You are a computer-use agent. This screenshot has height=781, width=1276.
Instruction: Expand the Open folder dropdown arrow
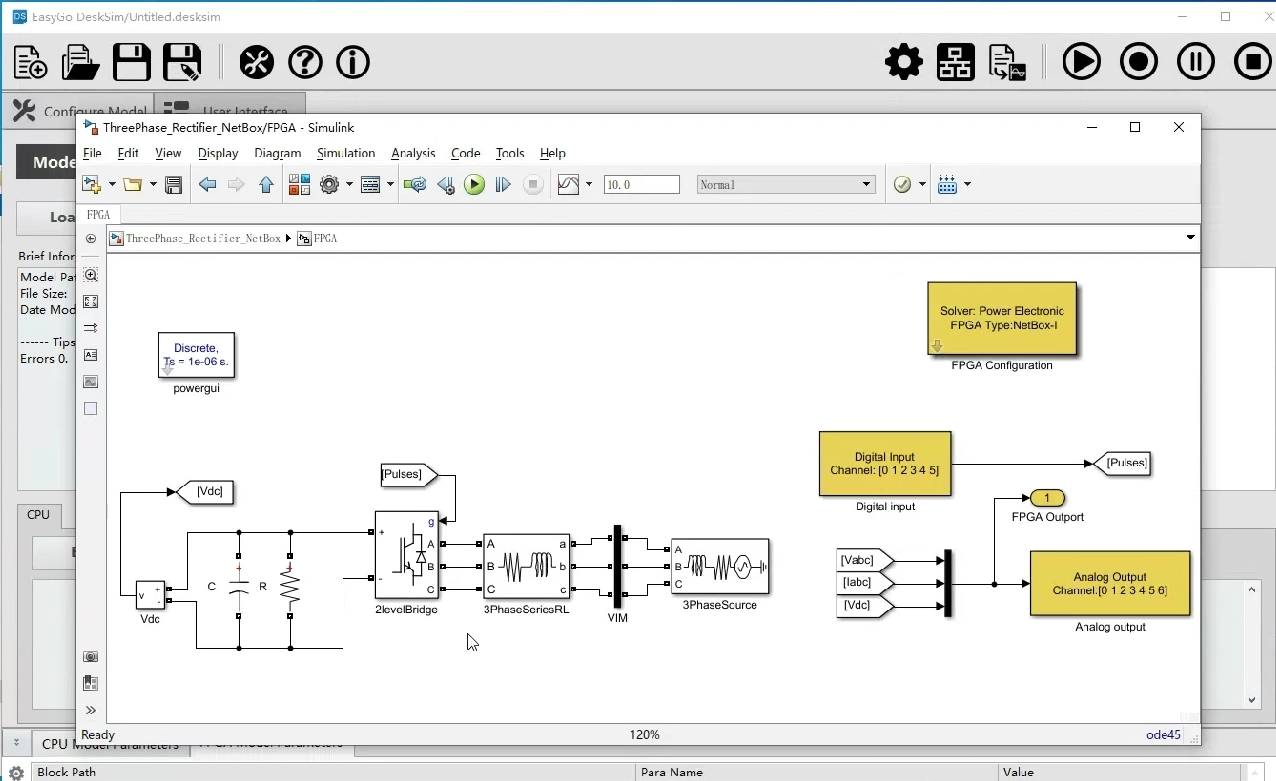152,185
